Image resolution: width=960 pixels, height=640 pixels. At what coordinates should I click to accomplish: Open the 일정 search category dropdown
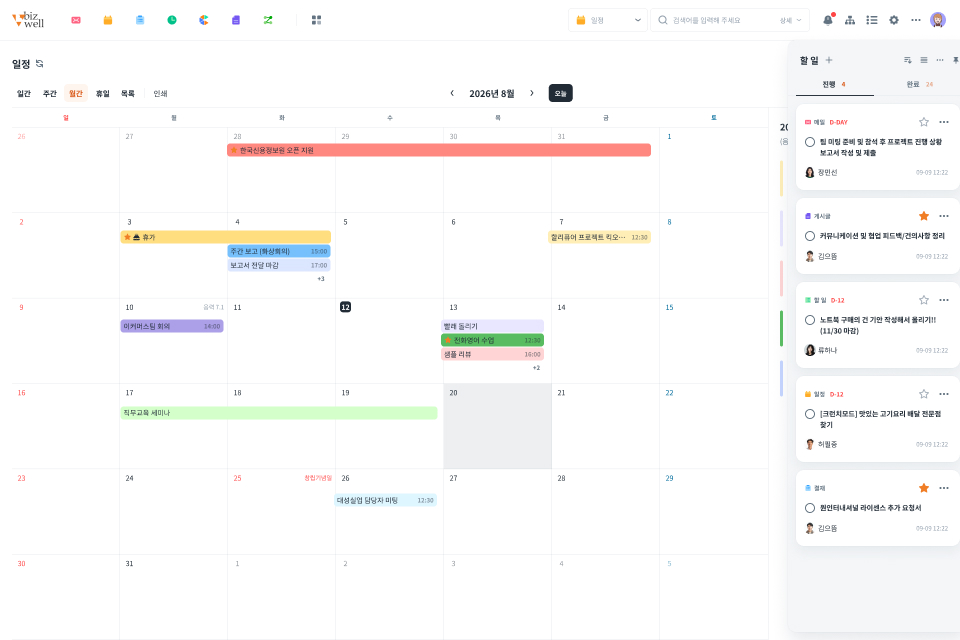pyautogui.click(x=608, y=20)
